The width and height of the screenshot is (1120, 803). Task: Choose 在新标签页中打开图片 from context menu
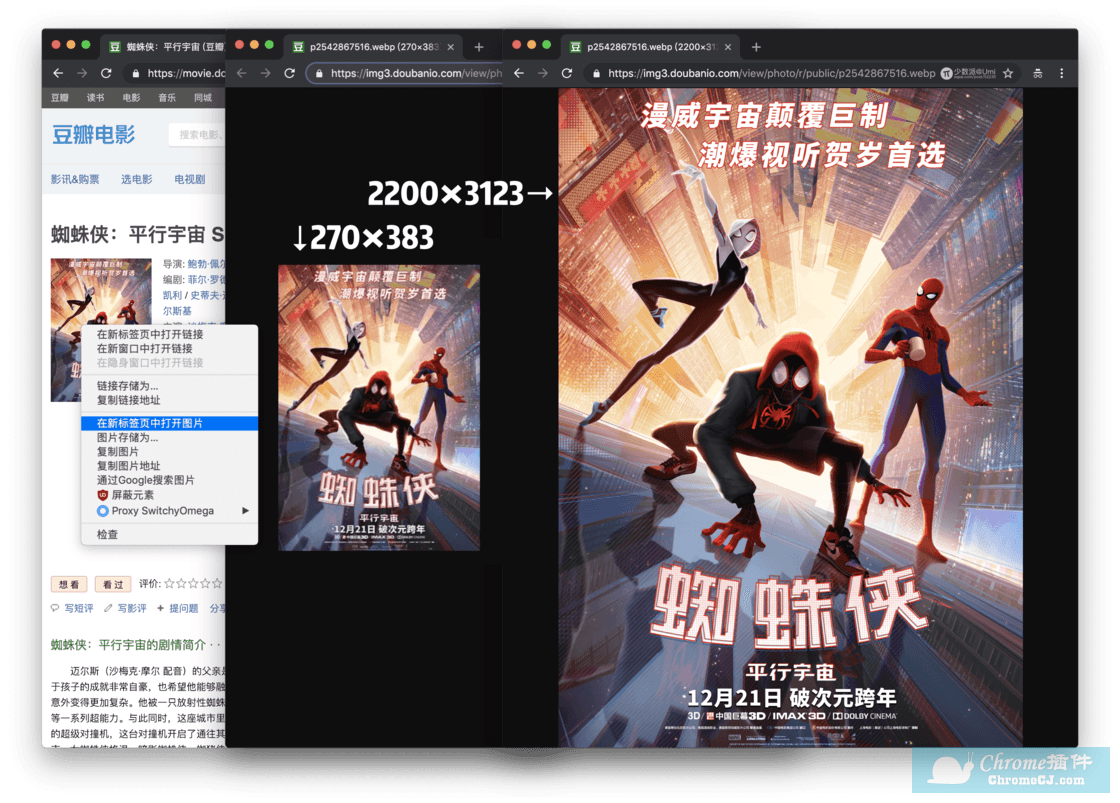[x=169, y=423]
